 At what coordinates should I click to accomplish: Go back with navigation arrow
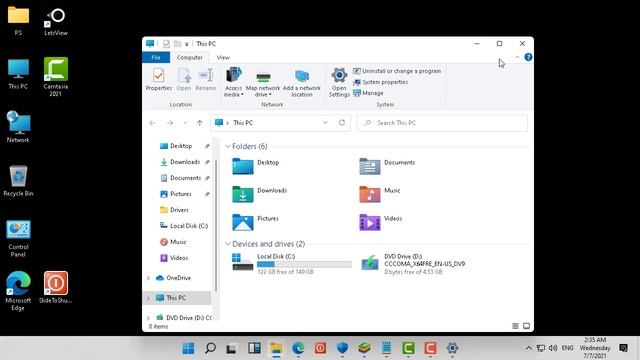[152, 123]
